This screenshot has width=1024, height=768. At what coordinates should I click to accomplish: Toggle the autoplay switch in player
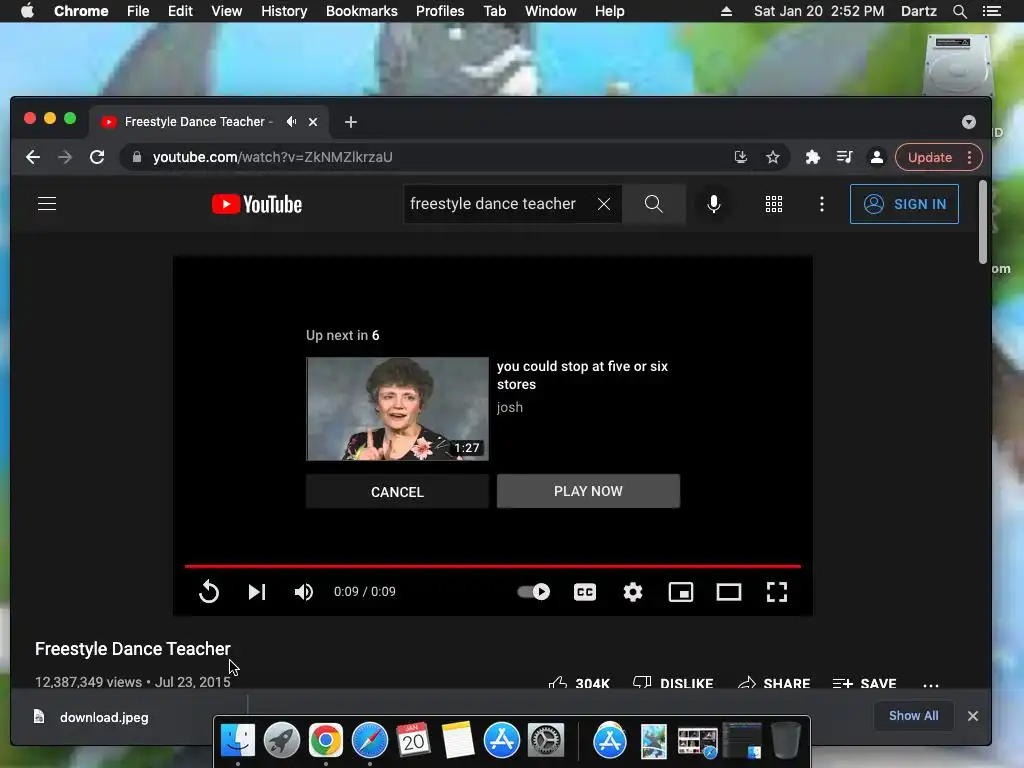point(534,592)
